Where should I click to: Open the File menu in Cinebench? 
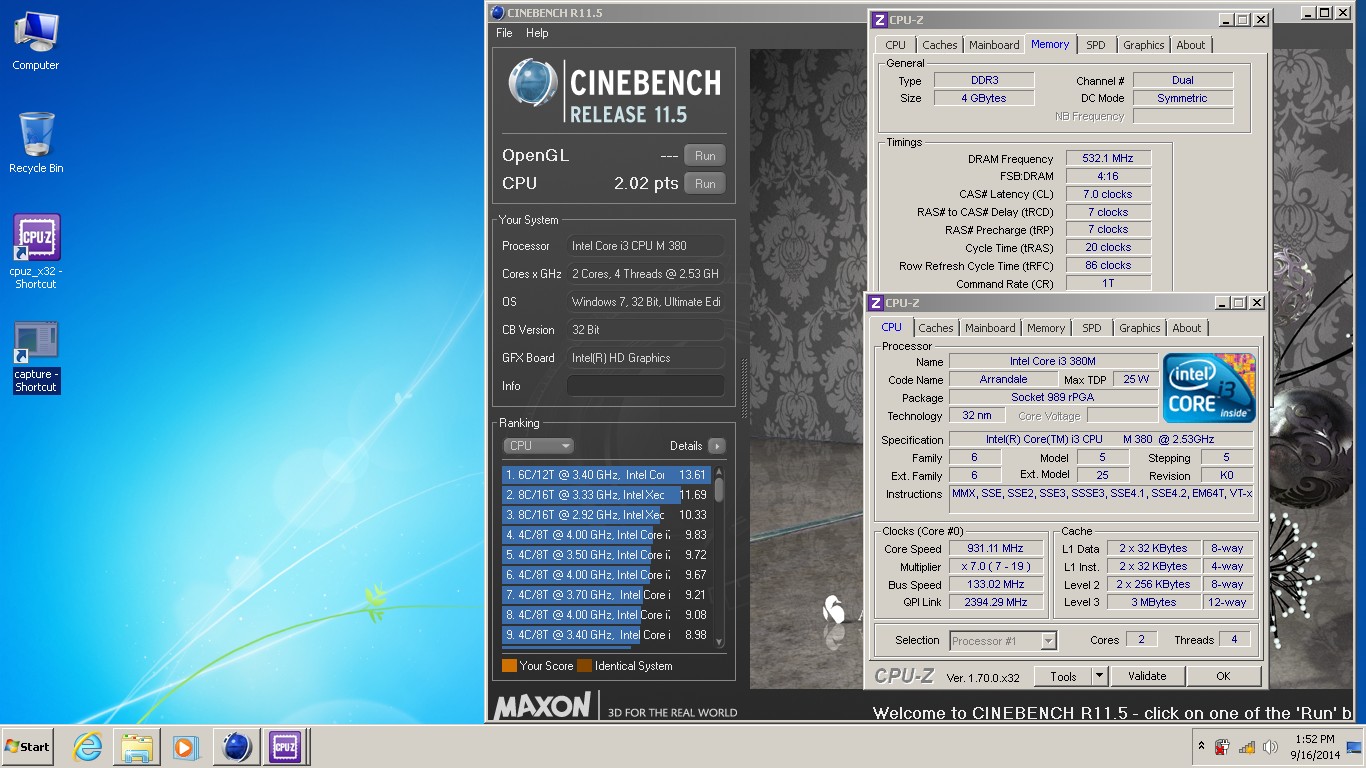(504, 33)
